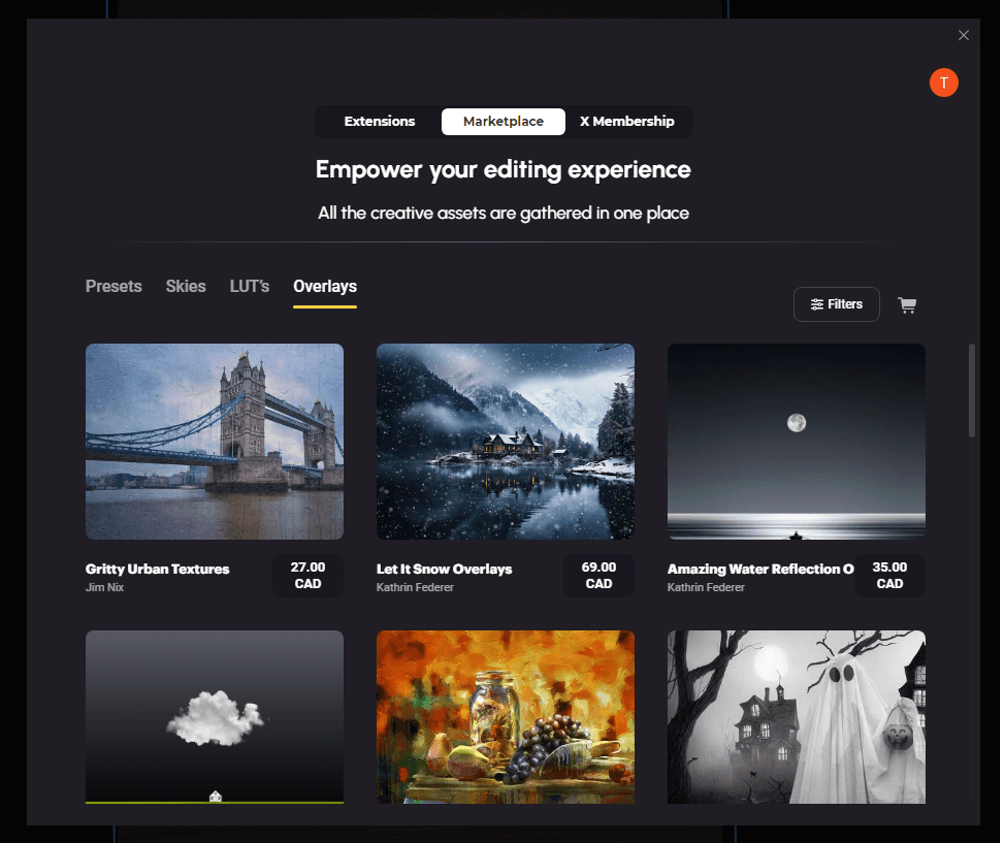Switch to the Extensions tab
The width and height of the screenshot is (1000, 843).
pos(379,121)
